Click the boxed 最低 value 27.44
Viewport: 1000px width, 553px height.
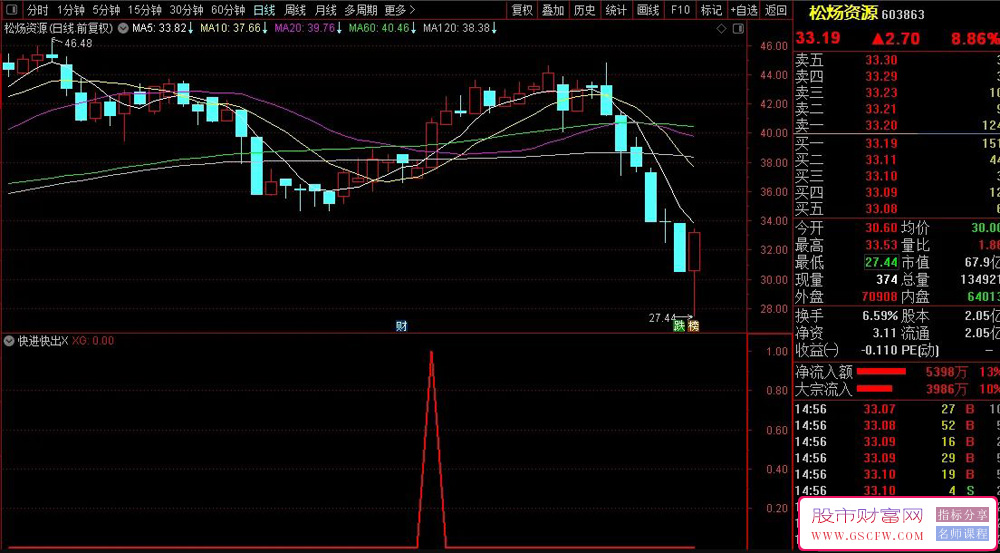pyautogui.click(x=881, y=262)
